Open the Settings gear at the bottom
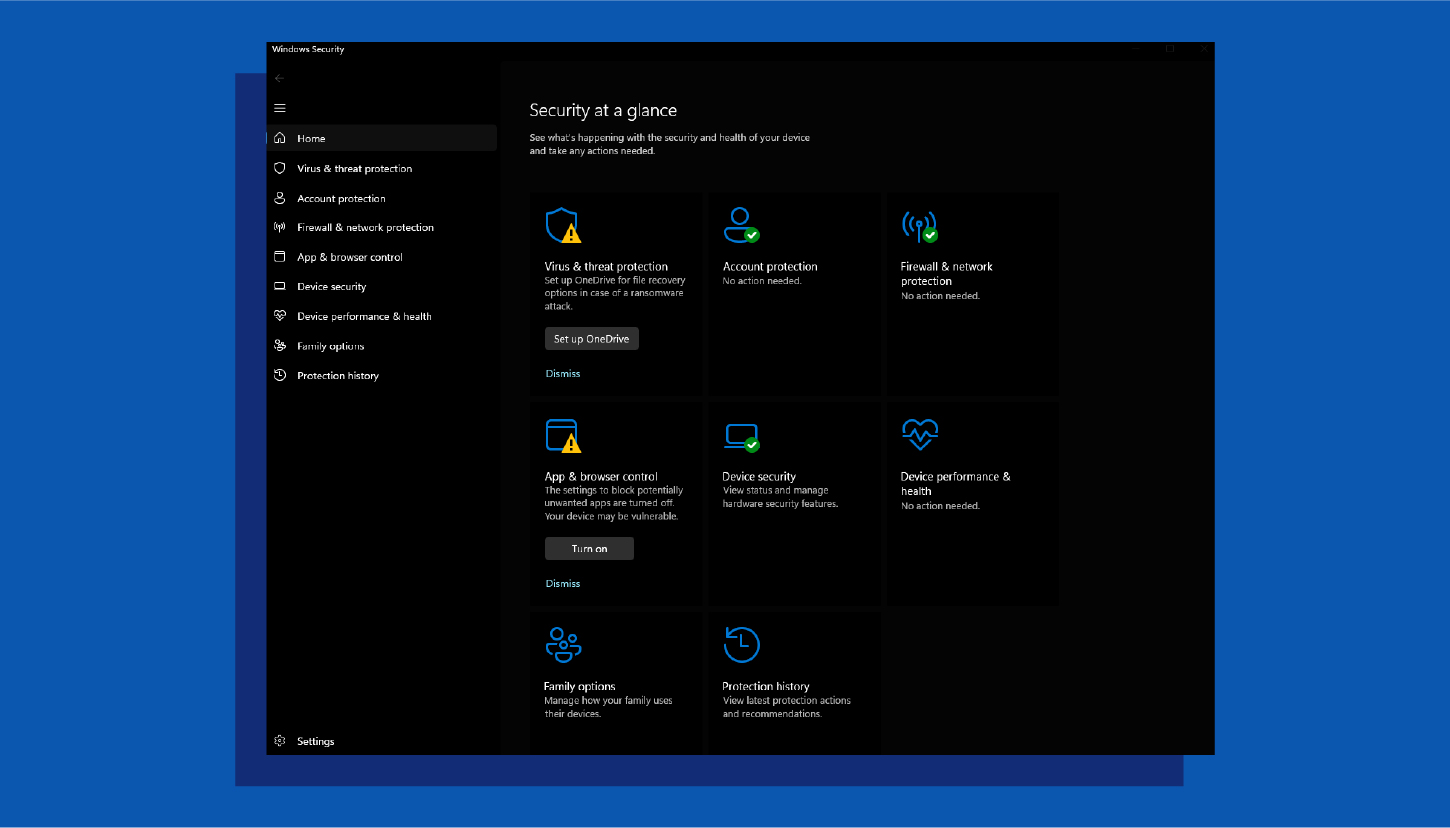 pos(280,740)
